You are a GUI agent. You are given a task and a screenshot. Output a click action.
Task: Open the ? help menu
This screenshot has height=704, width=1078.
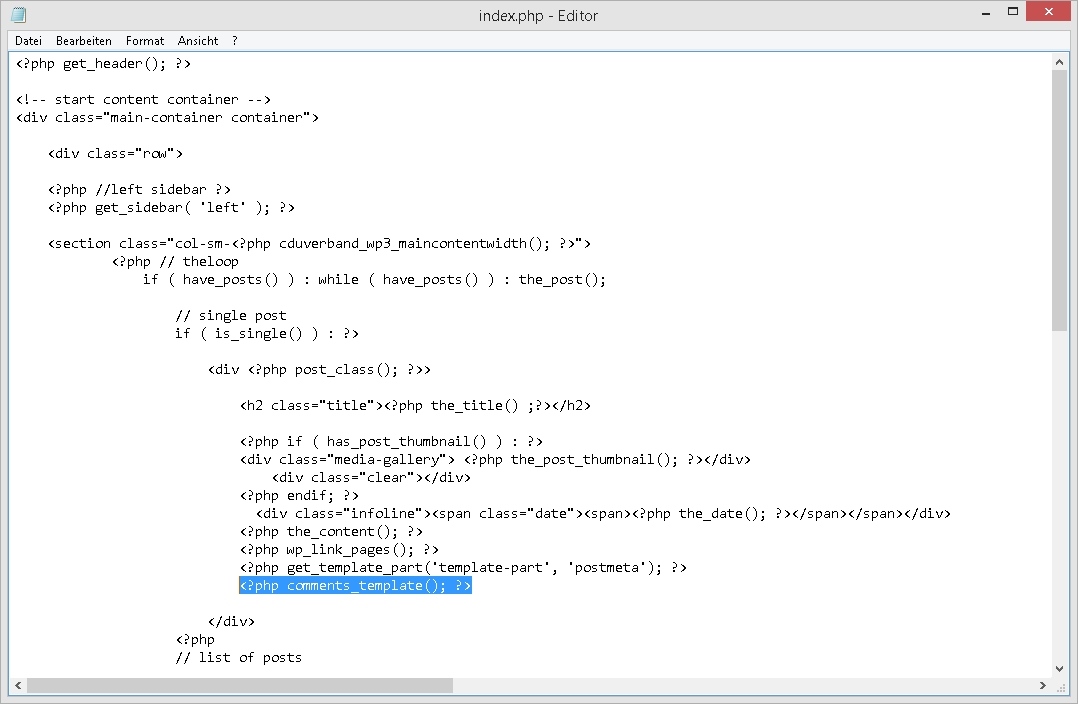pyautogui.click(x=235, y=41)
